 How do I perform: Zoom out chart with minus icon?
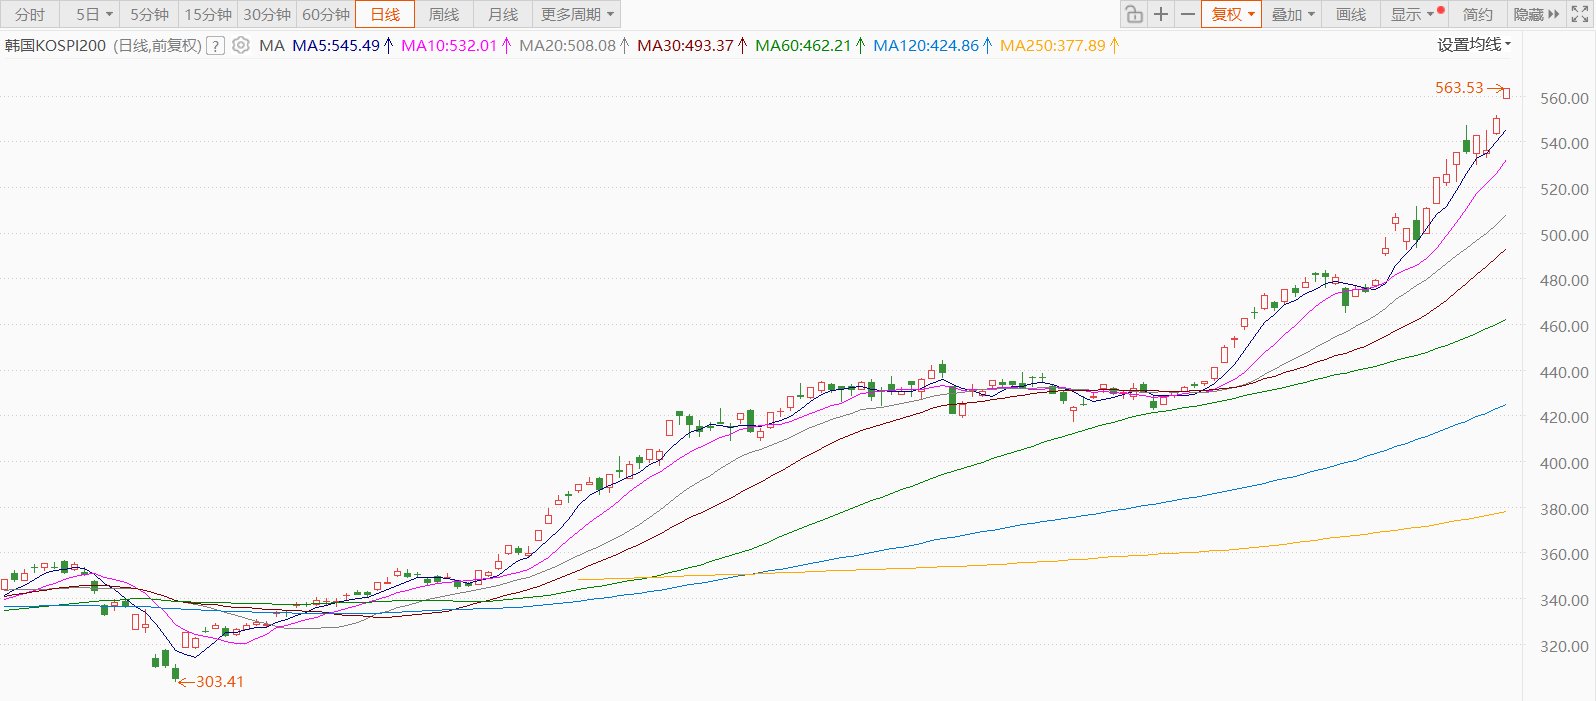click(x=1187, y=14)
